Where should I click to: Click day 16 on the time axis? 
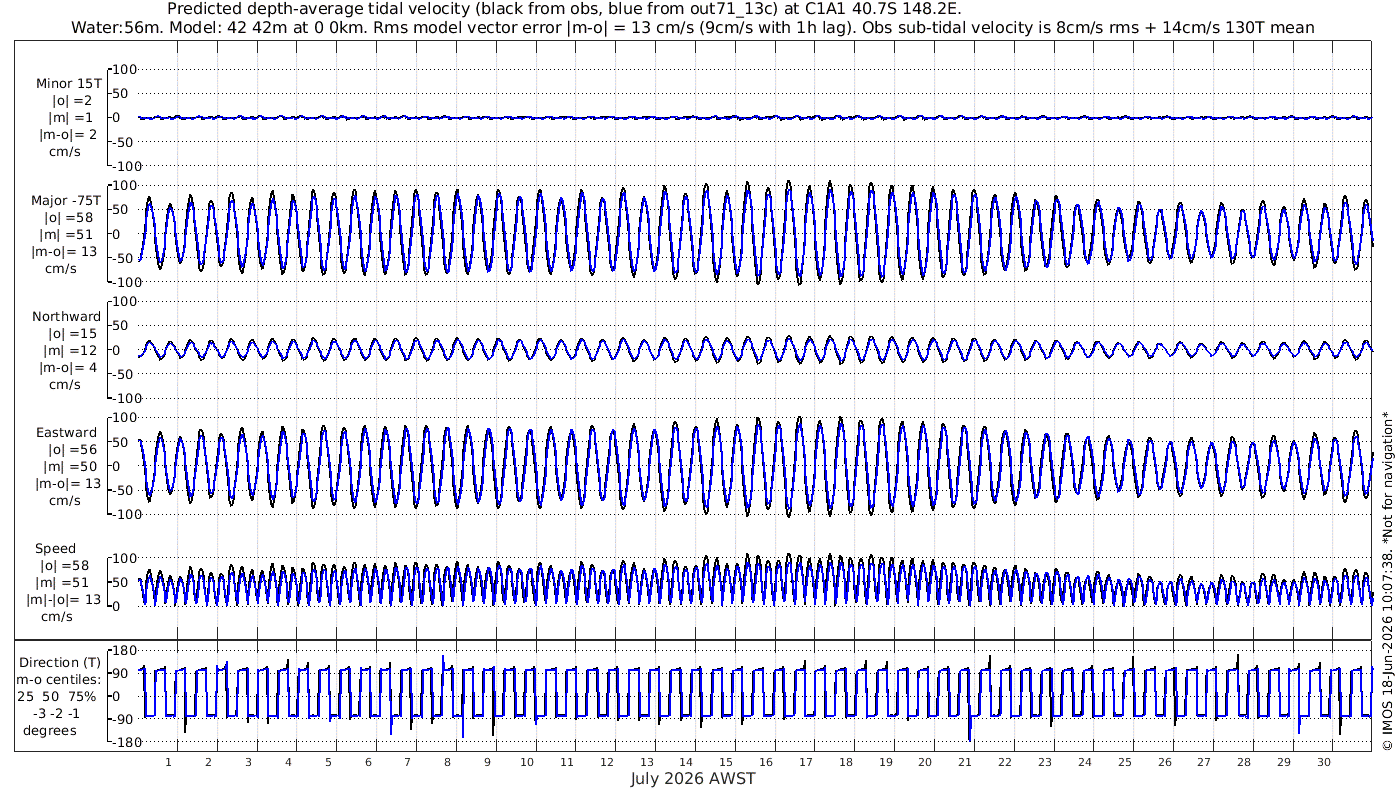coord(766,762)
